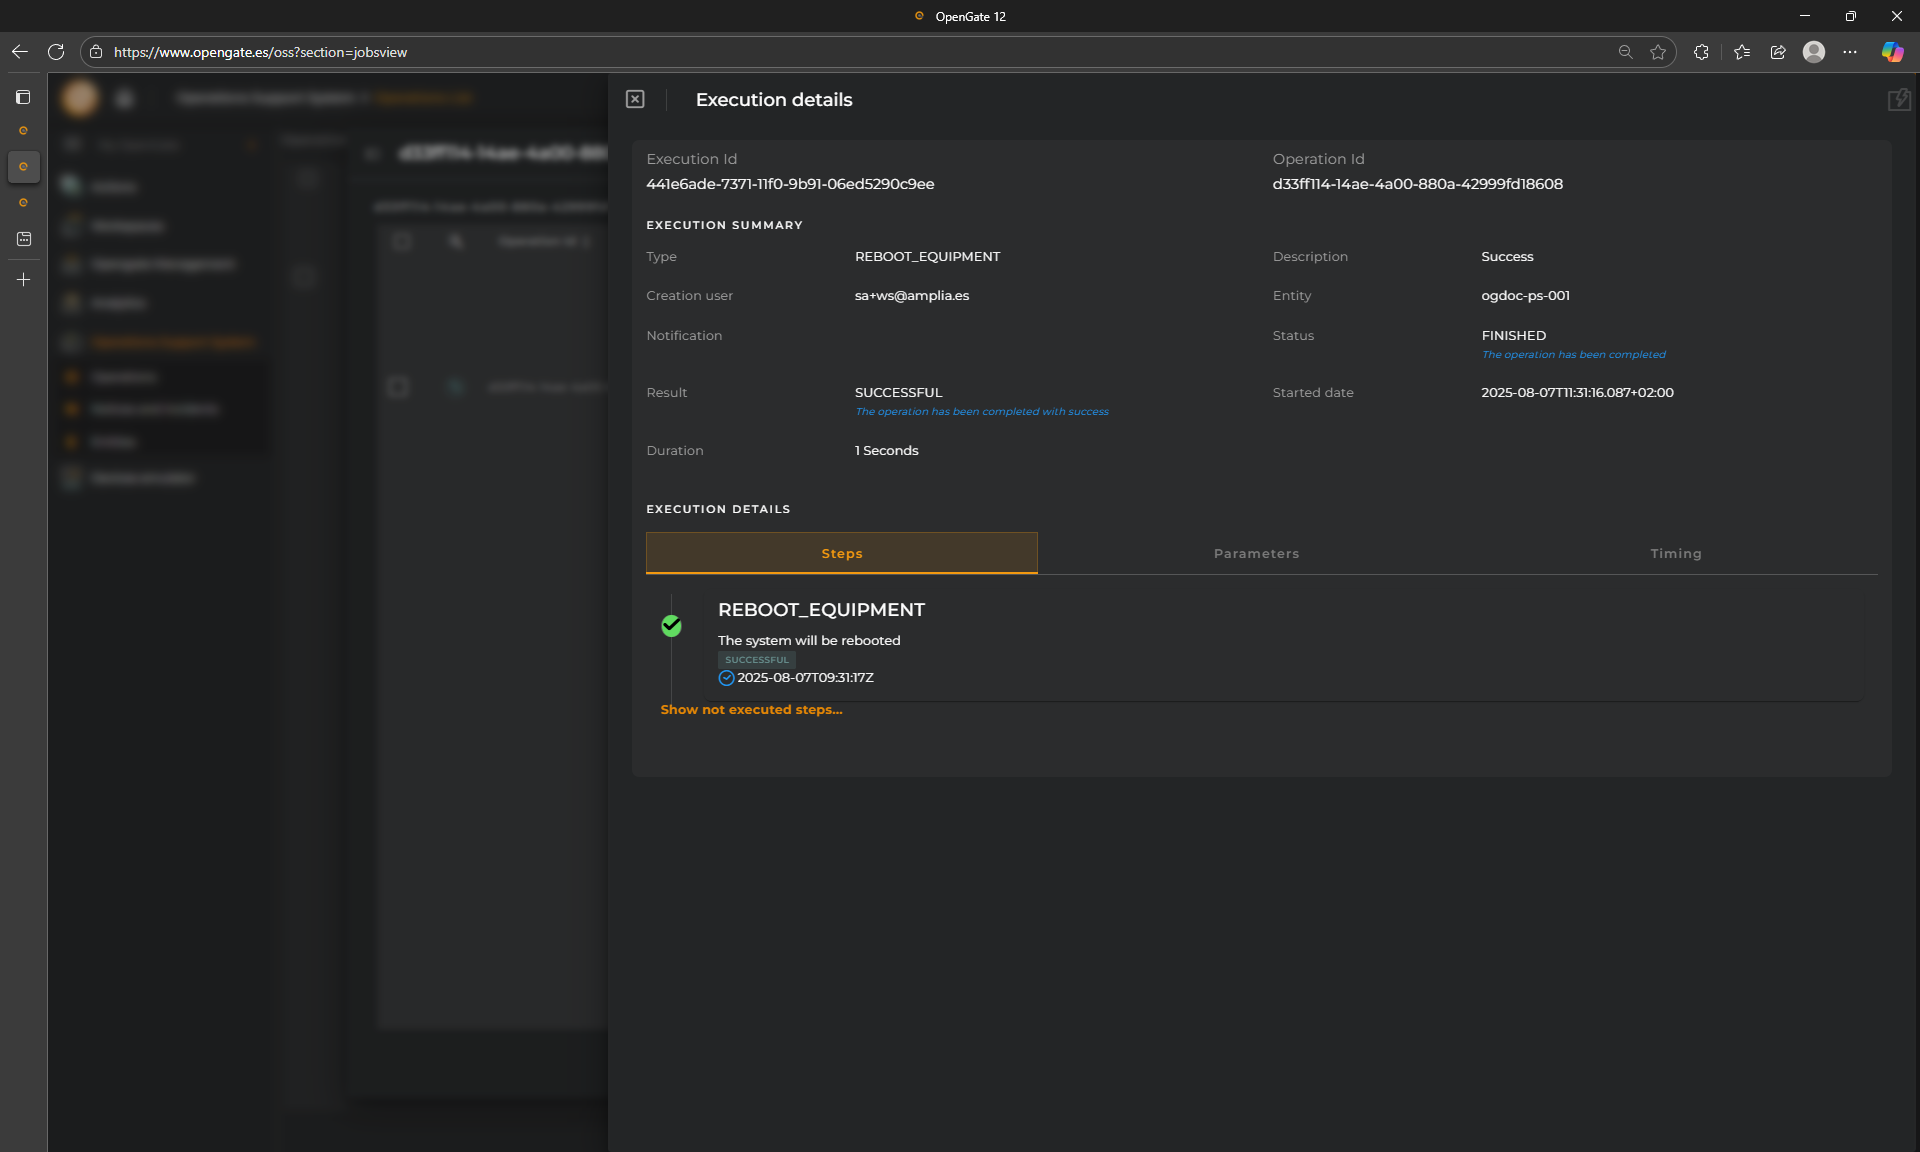
Task: Open the browser Extensions menu
Action: [x=1701, y=52]
